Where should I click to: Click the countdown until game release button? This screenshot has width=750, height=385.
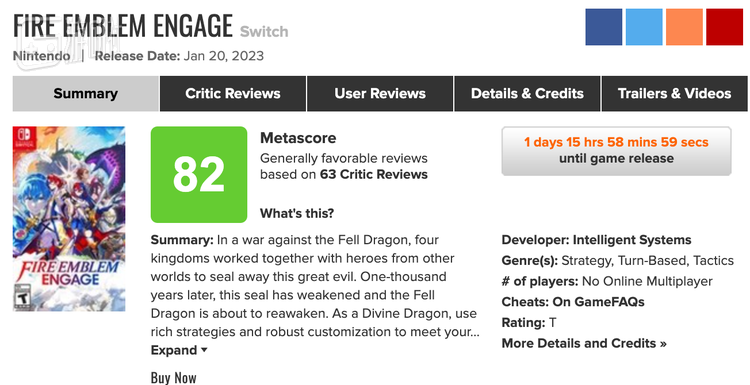[x=616, y=151]
